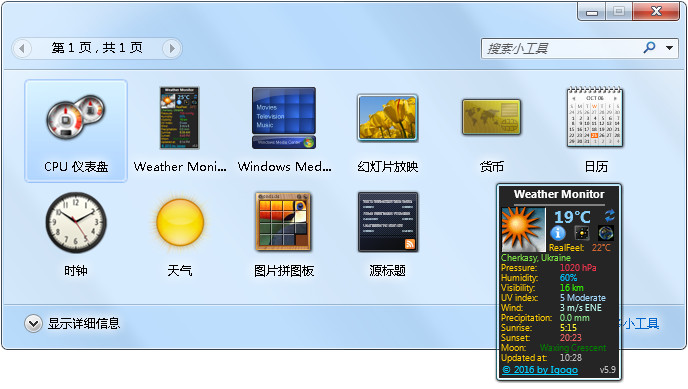This screenshot has width=688, height=389.
Task: Click the small forecast sun icon in Weather Monitor
Action: (x=582, y=233)
